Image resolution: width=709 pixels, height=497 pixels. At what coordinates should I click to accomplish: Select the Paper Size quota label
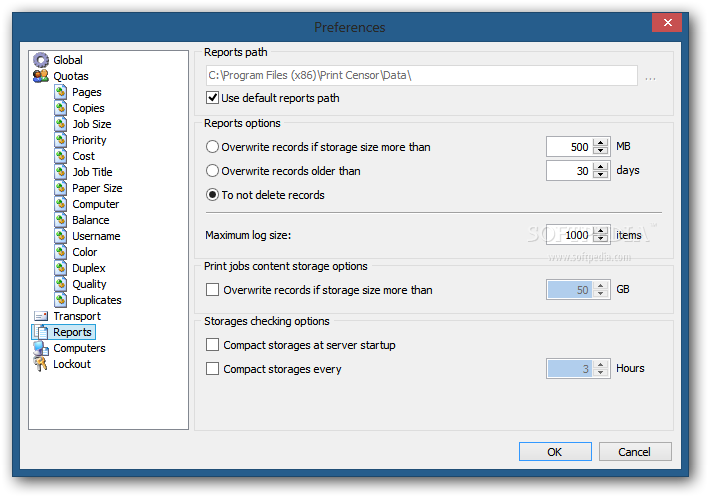click(97, 188)
